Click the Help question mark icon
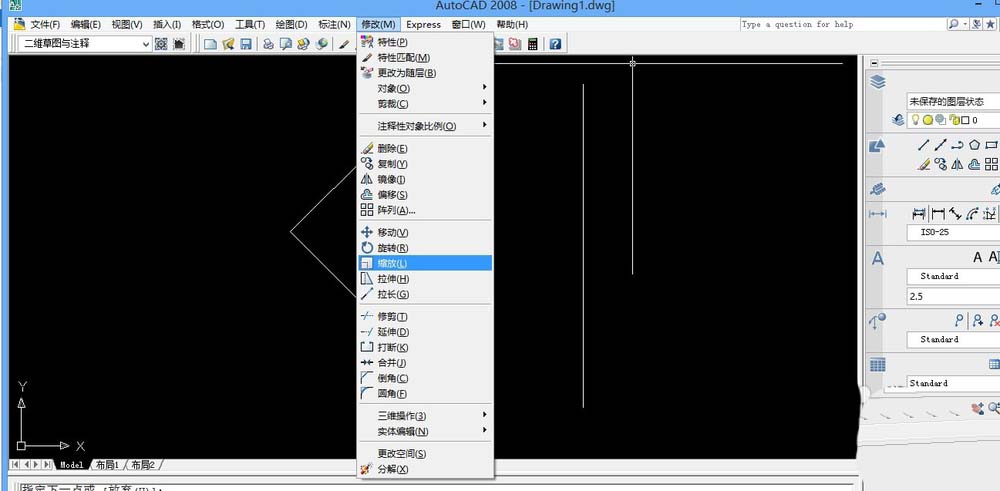The image size is (1000, 491). [x=555, y=44]
